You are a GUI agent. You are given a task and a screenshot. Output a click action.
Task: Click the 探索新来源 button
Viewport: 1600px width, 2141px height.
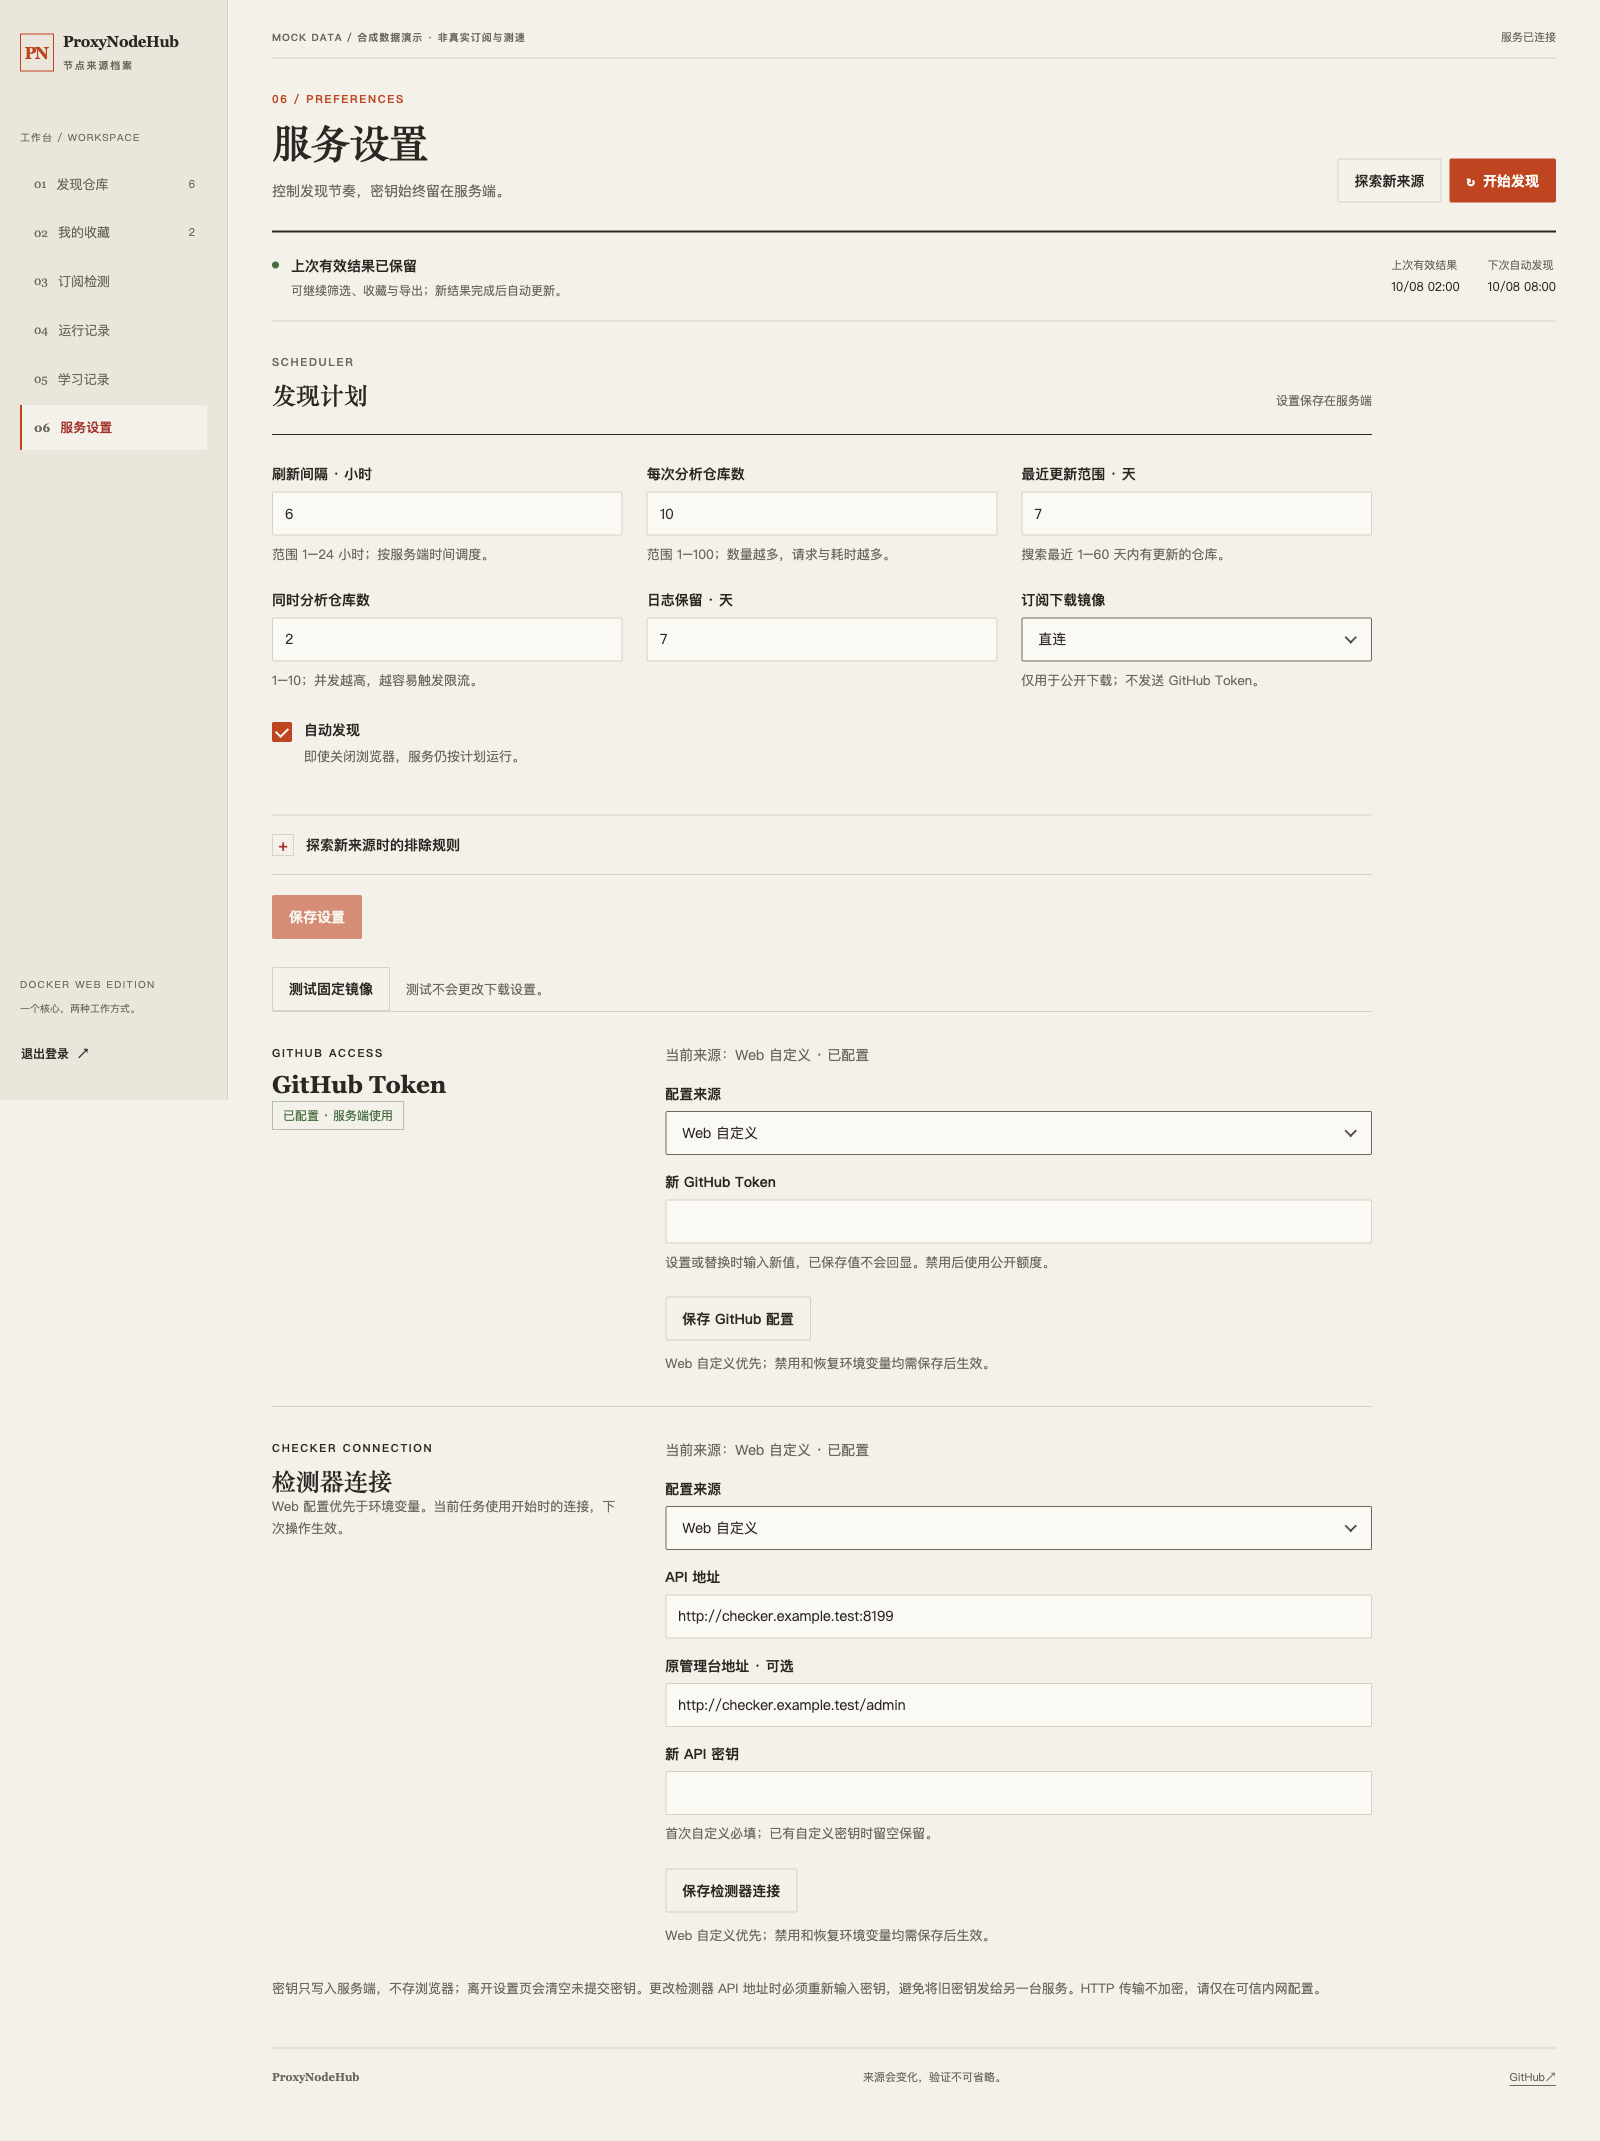coord(1389,181)
